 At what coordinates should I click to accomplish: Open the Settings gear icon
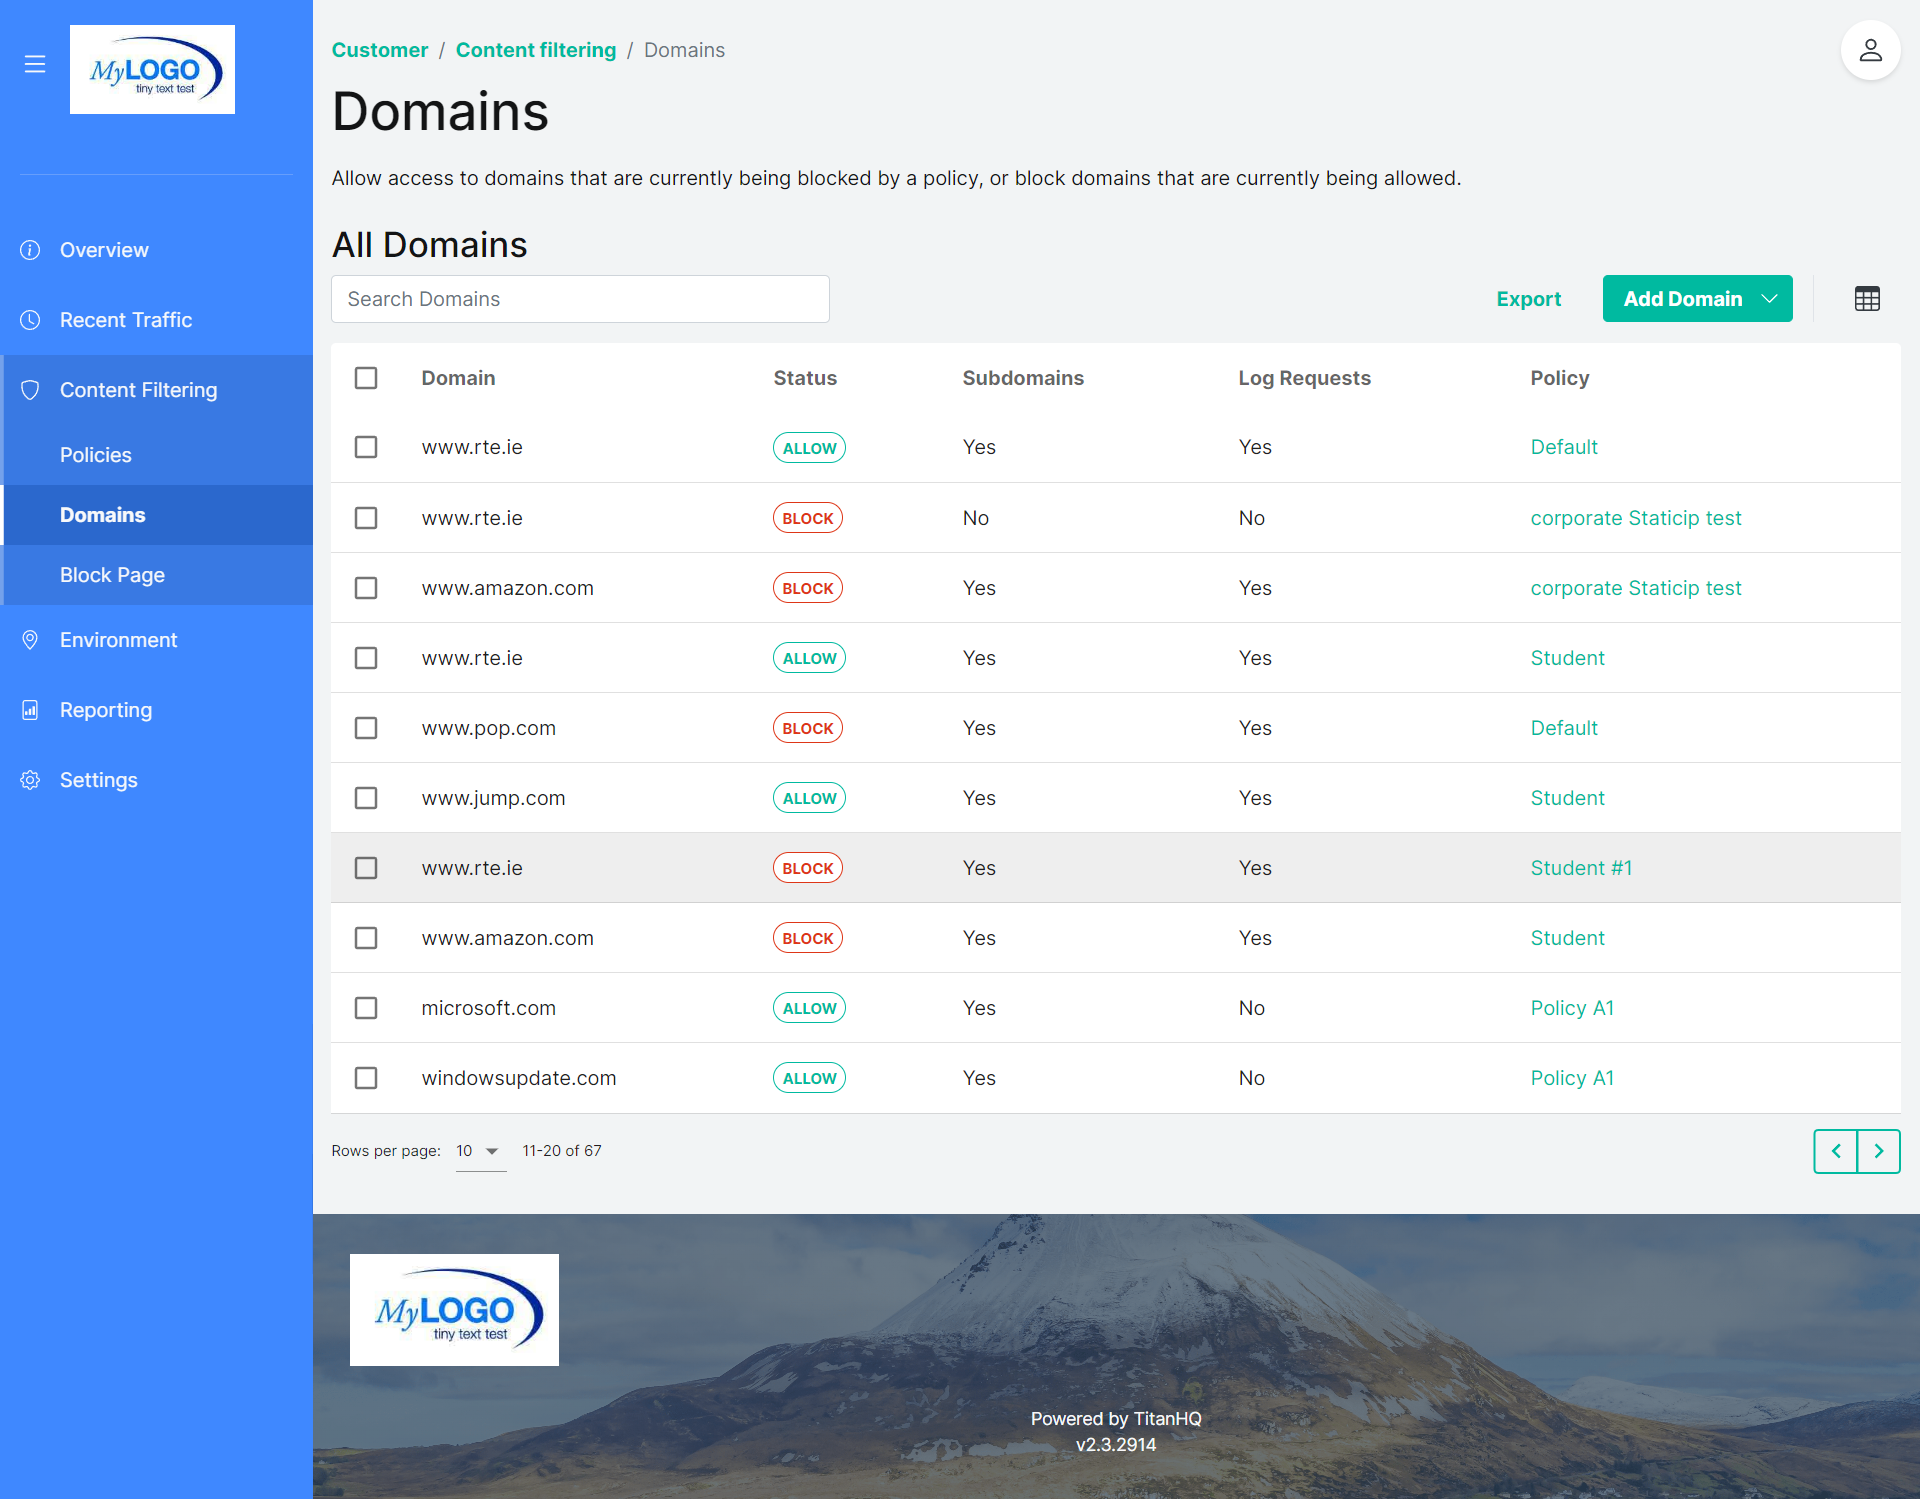pos(30,780)
